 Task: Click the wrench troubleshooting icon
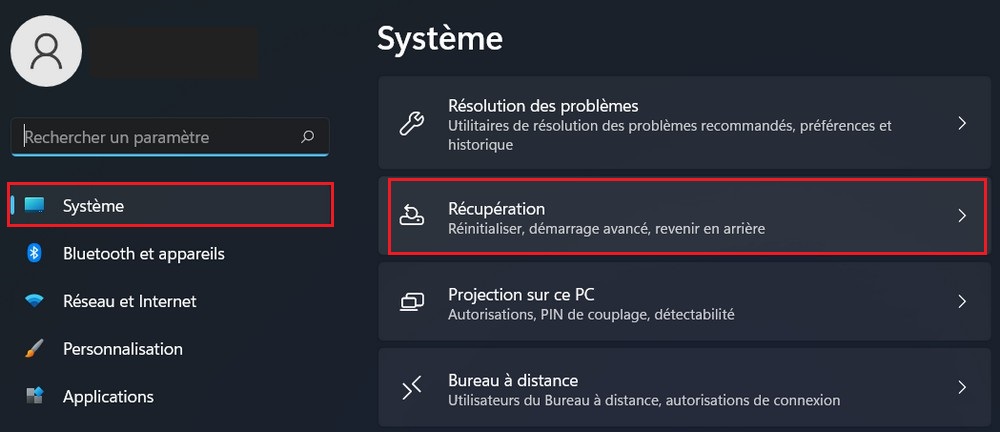412,124
